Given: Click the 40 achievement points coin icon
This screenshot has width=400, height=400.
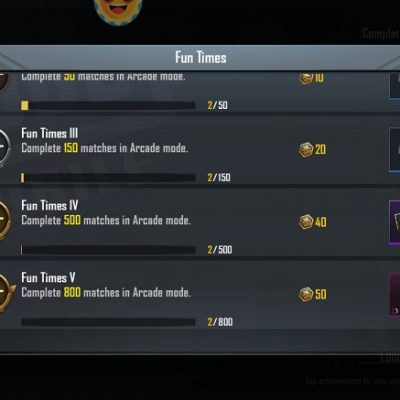Looking at the screenshot, I should coord(306,222).
